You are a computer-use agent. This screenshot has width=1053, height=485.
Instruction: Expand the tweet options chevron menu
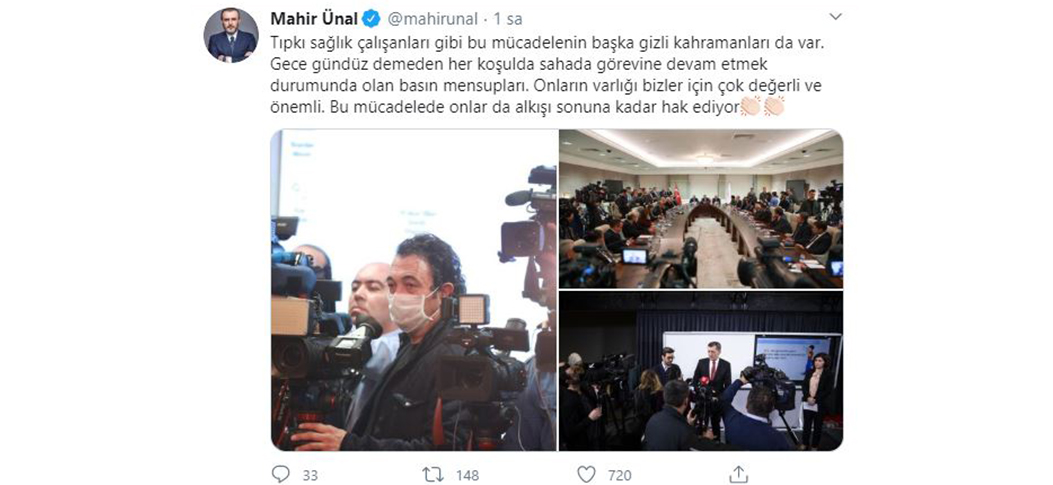(835, 16)
